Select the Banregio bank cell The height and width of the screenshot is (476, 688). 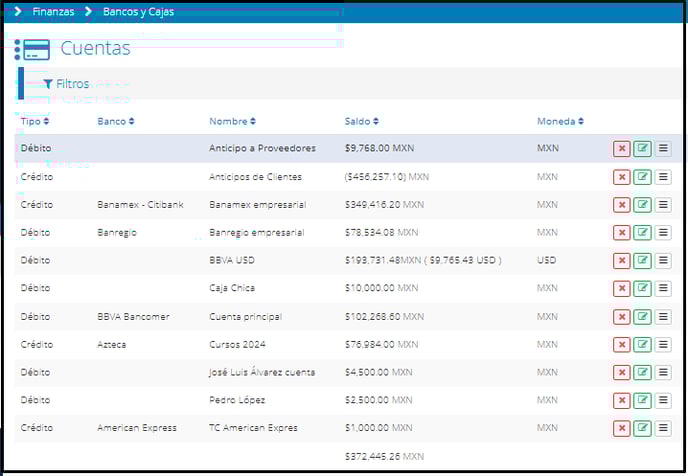117,233
